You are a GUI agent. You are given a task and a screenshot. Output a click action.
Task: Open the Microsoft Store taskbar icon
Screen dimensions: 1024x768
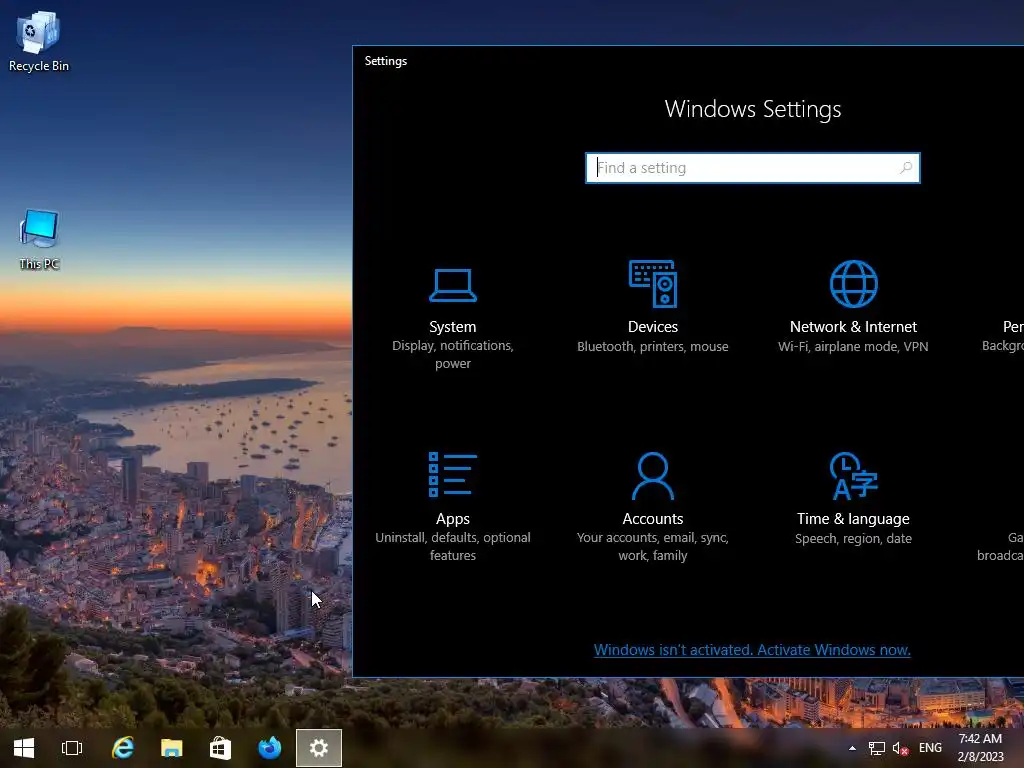(220, 748)
